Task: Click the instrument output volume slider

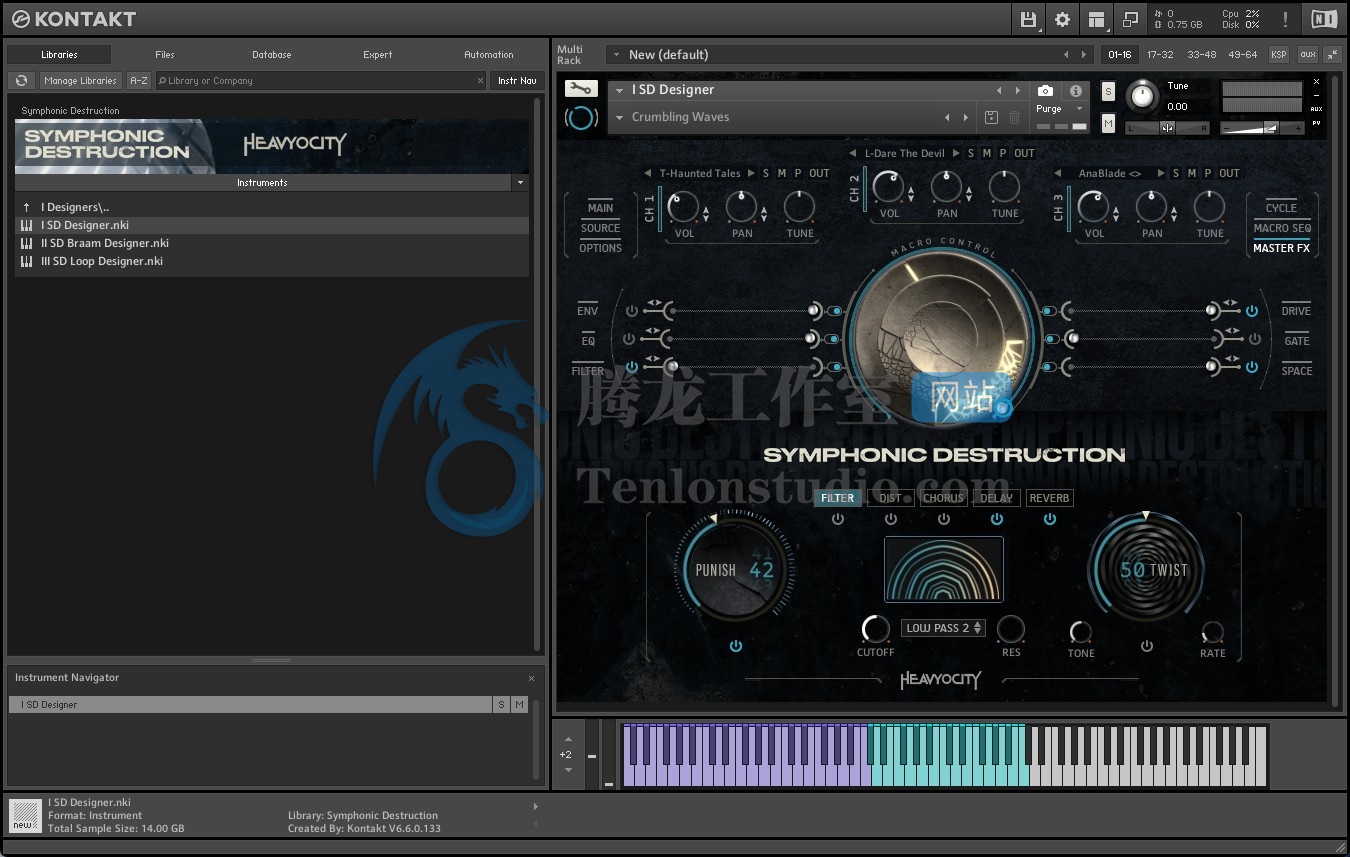Action: [1262, 127]
